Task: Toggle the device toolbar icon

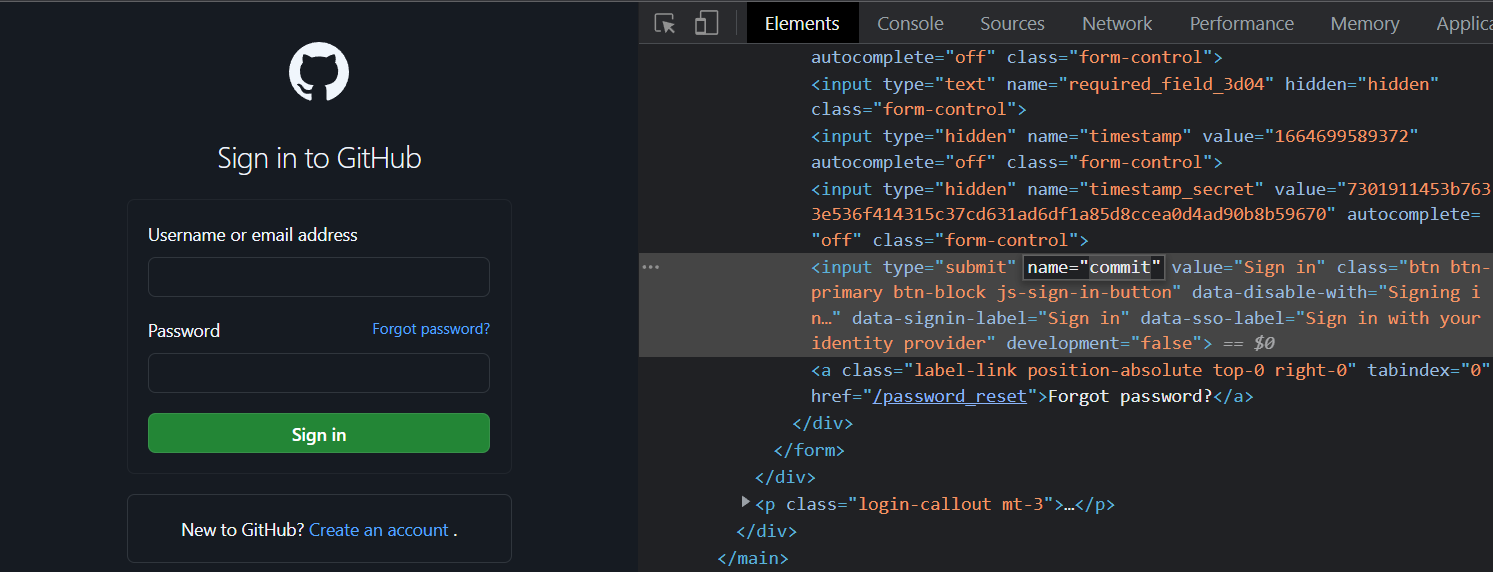Action: tap(707, 23)
